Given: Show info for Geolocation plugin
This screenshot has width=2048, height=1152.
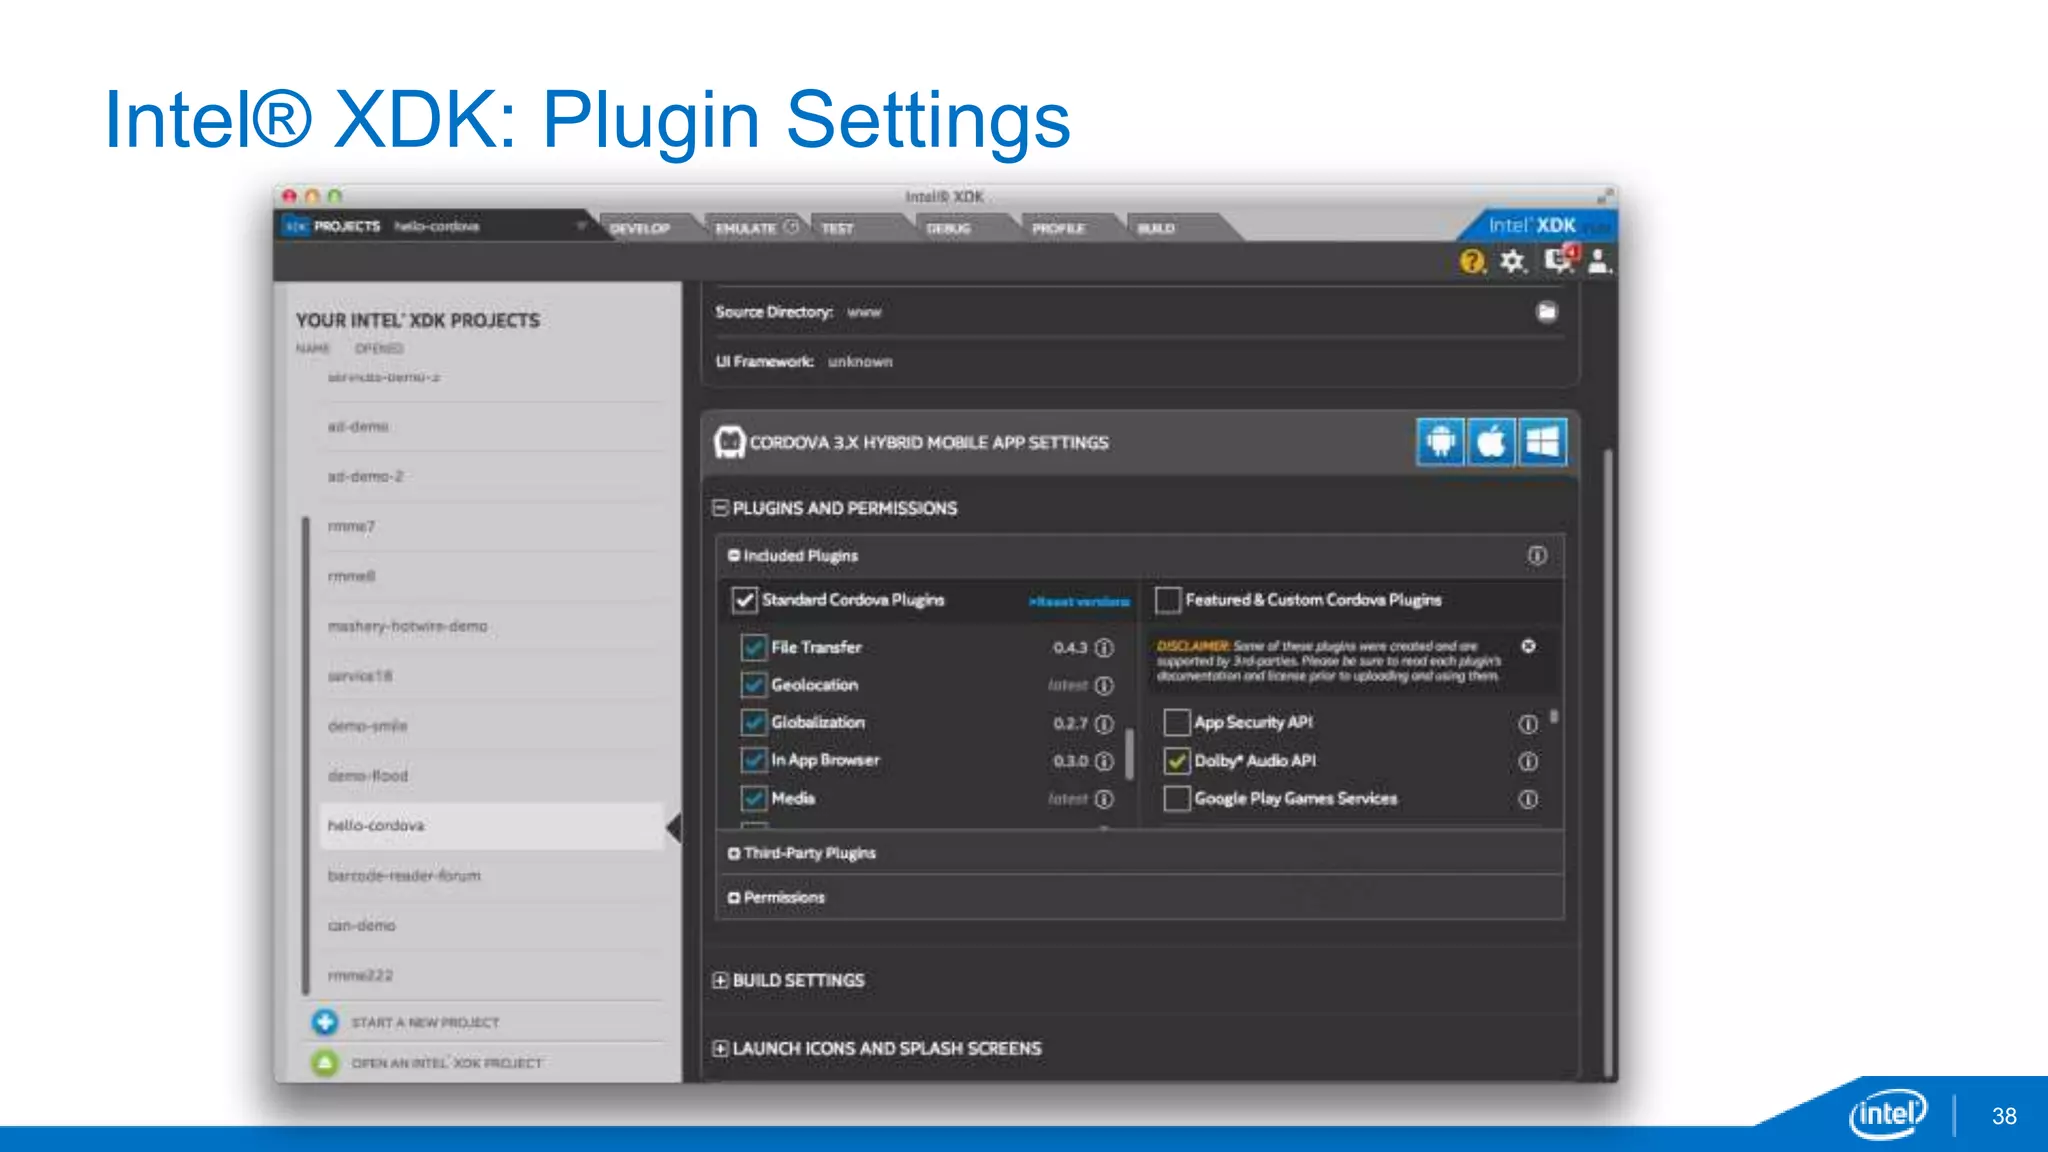Looking at the screenshot, I should click(x=1104, y=686).
